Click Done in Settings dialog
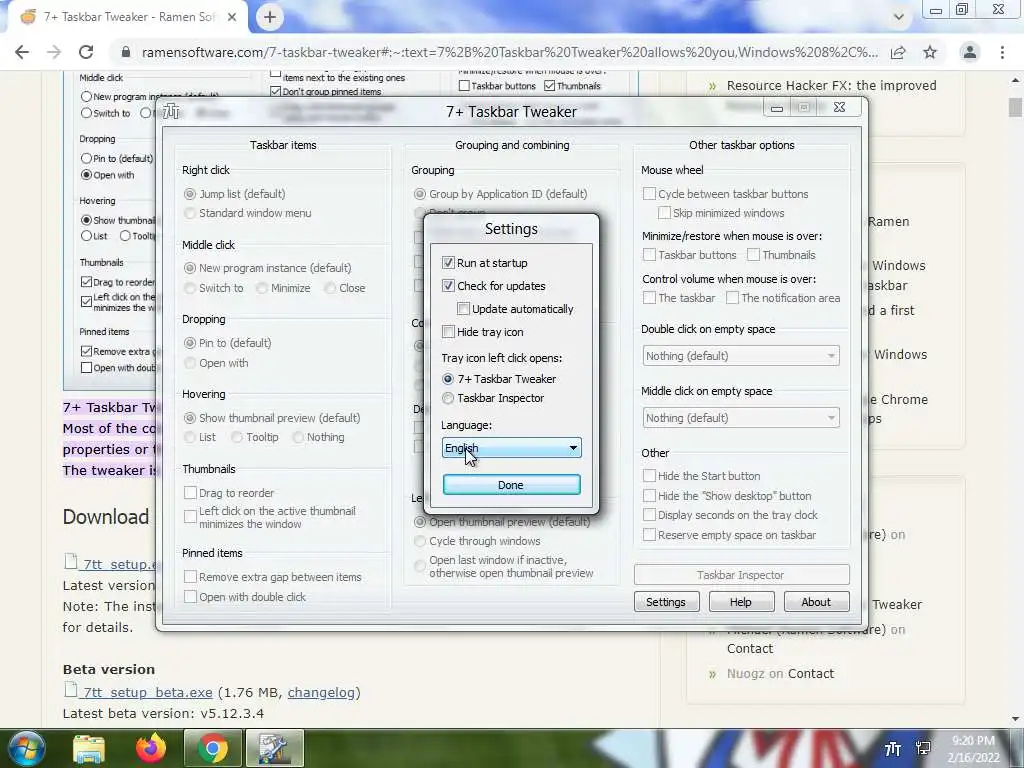Image resolution: width=1024 pixels, height=768 pixels. click(x=511, y=485)
